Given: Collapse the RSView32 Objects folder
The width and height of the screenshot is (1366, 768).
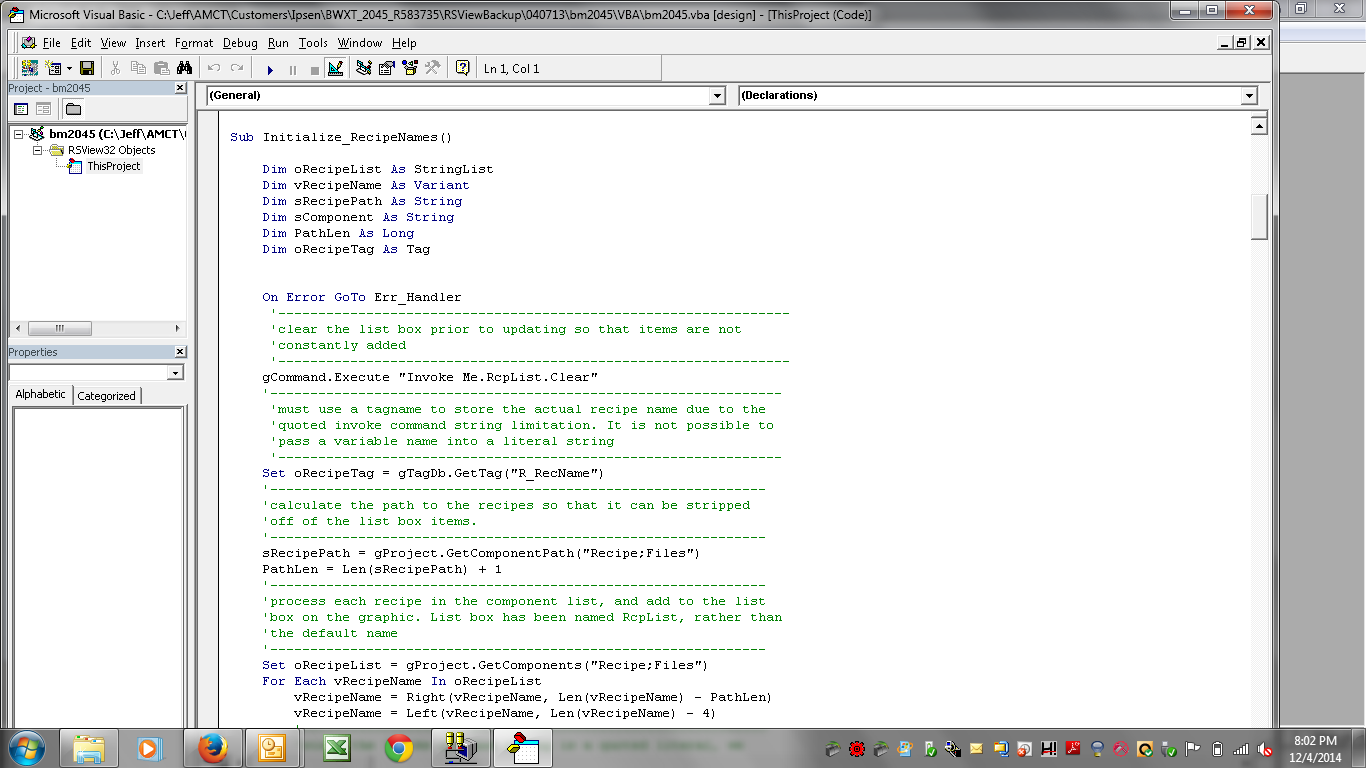Looking at the screenshot, I should coord(38,150).
